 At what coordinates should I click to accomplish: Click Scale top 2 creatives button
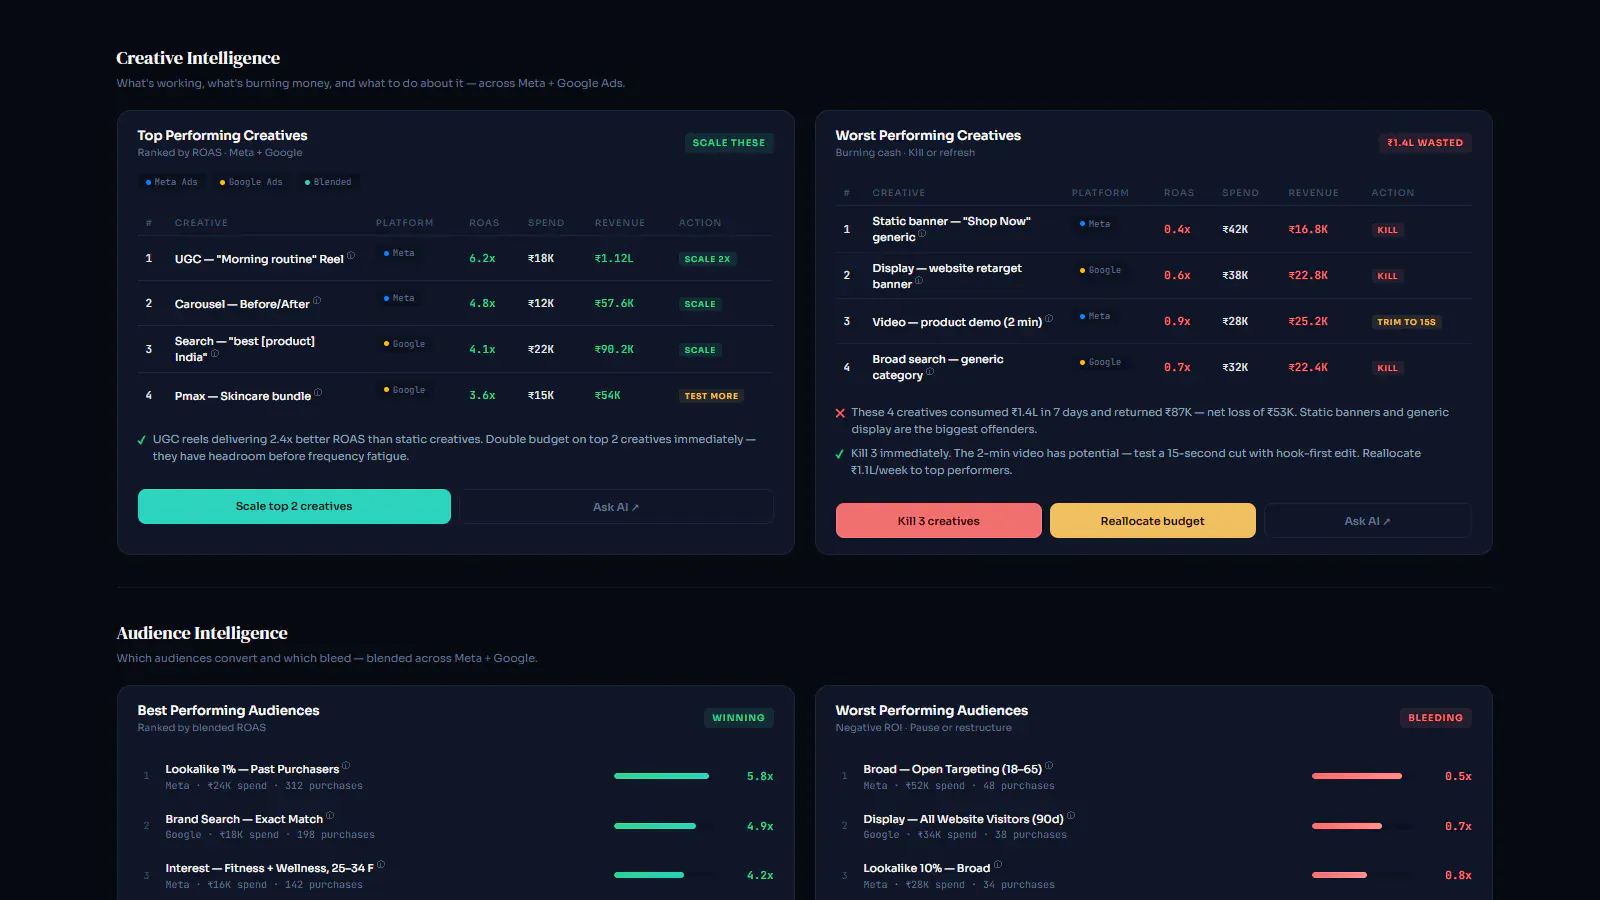pos(294,506)
